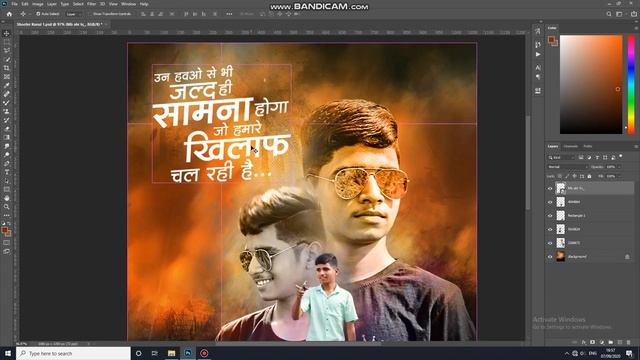The width and height of the screenshot is (640, 360).
Task: Select the Horizontal Type tool
Action: [x=7, y=172]
